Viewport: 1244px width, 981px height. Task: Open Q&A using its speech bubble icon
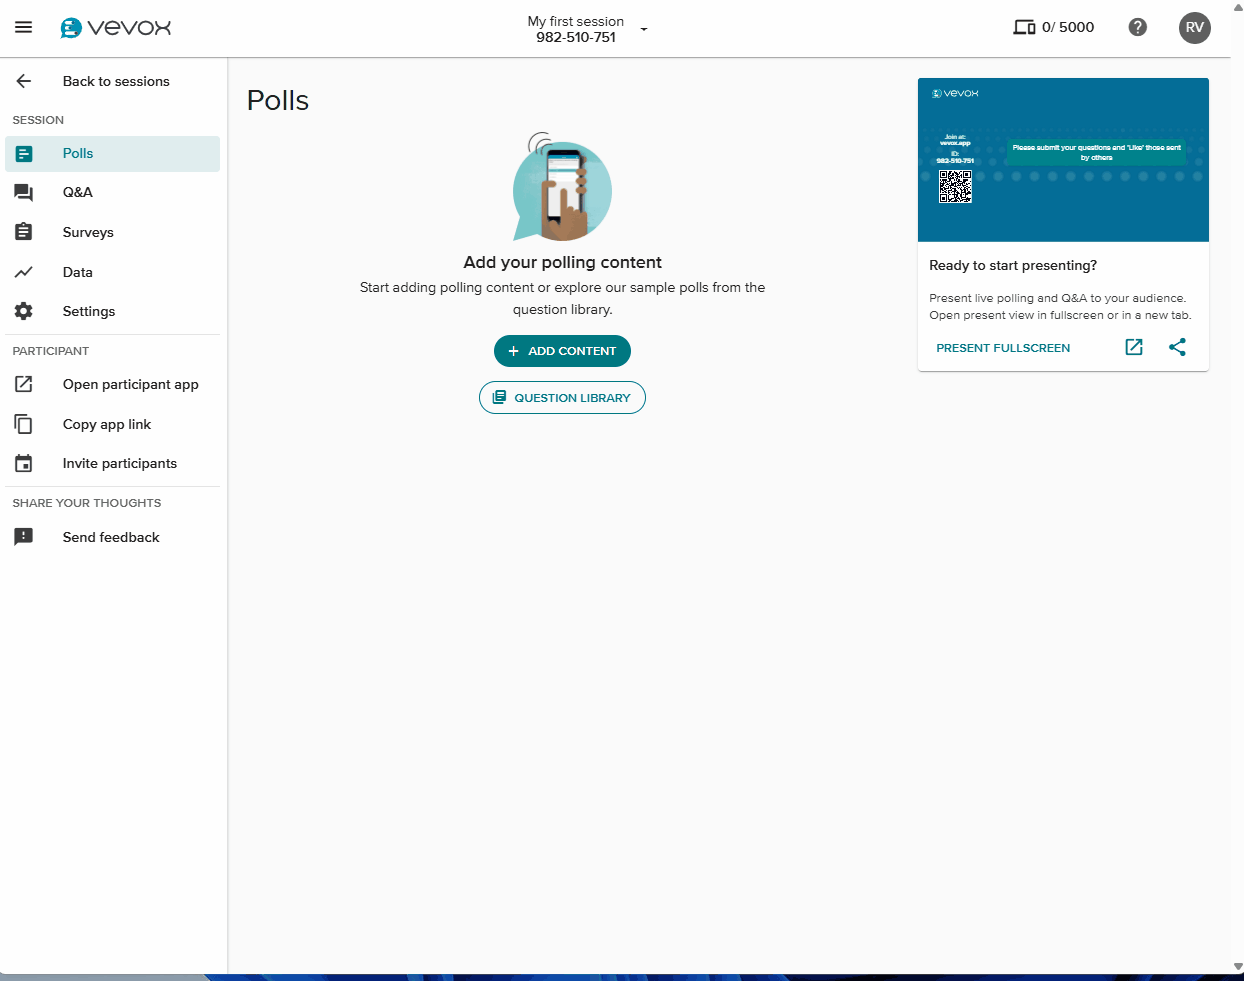point(24,192)
